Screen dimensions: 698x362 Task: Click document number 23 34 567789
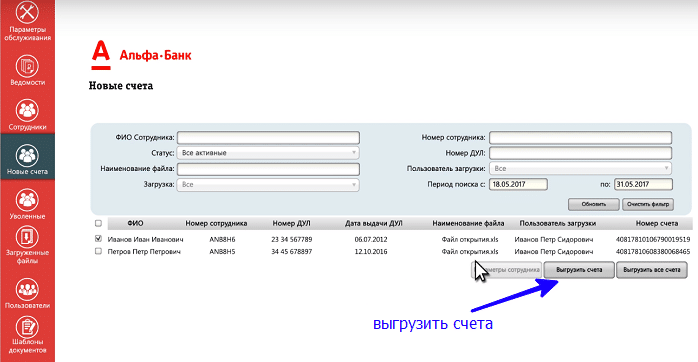[292, 240]
